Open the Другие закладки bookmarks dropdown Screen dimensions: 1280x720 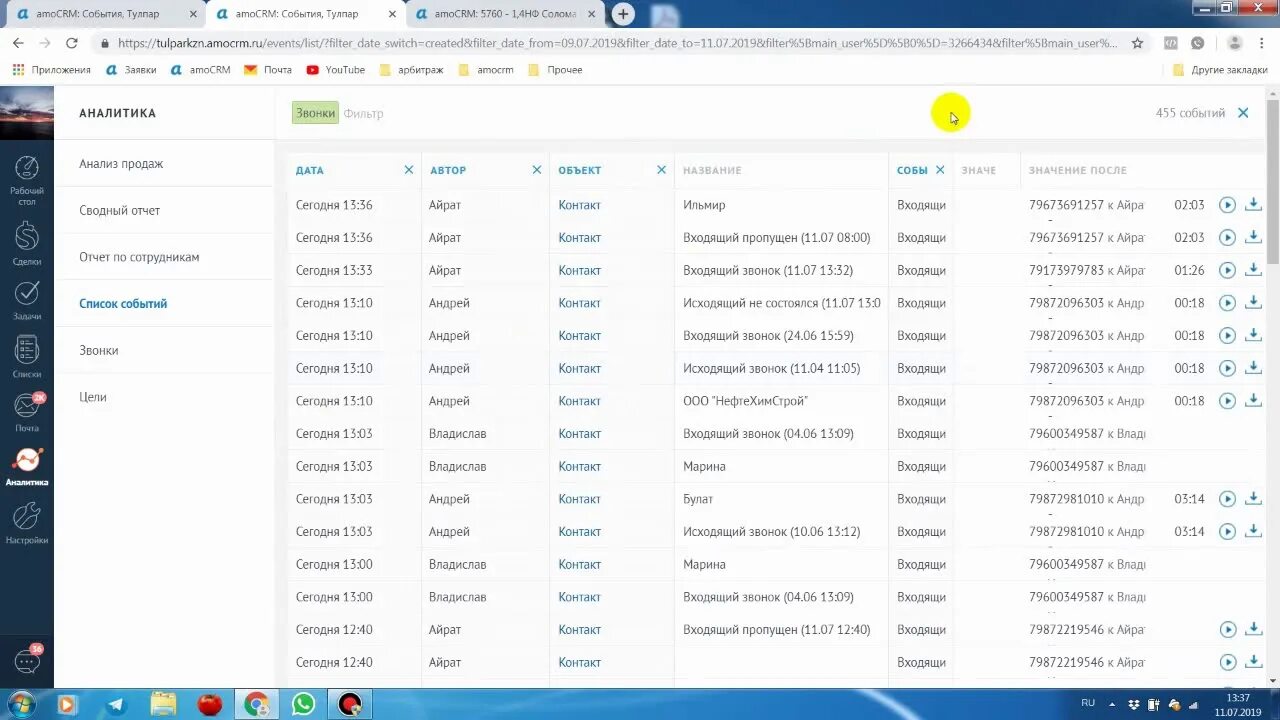click(x=1222, y=69)
